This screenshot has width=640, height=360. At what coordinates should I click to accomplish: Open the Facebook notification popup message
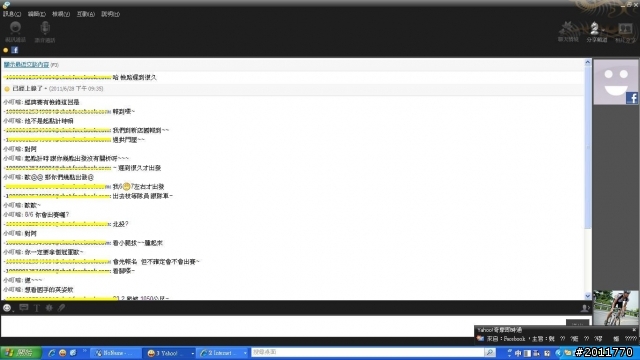coord(557,339)
